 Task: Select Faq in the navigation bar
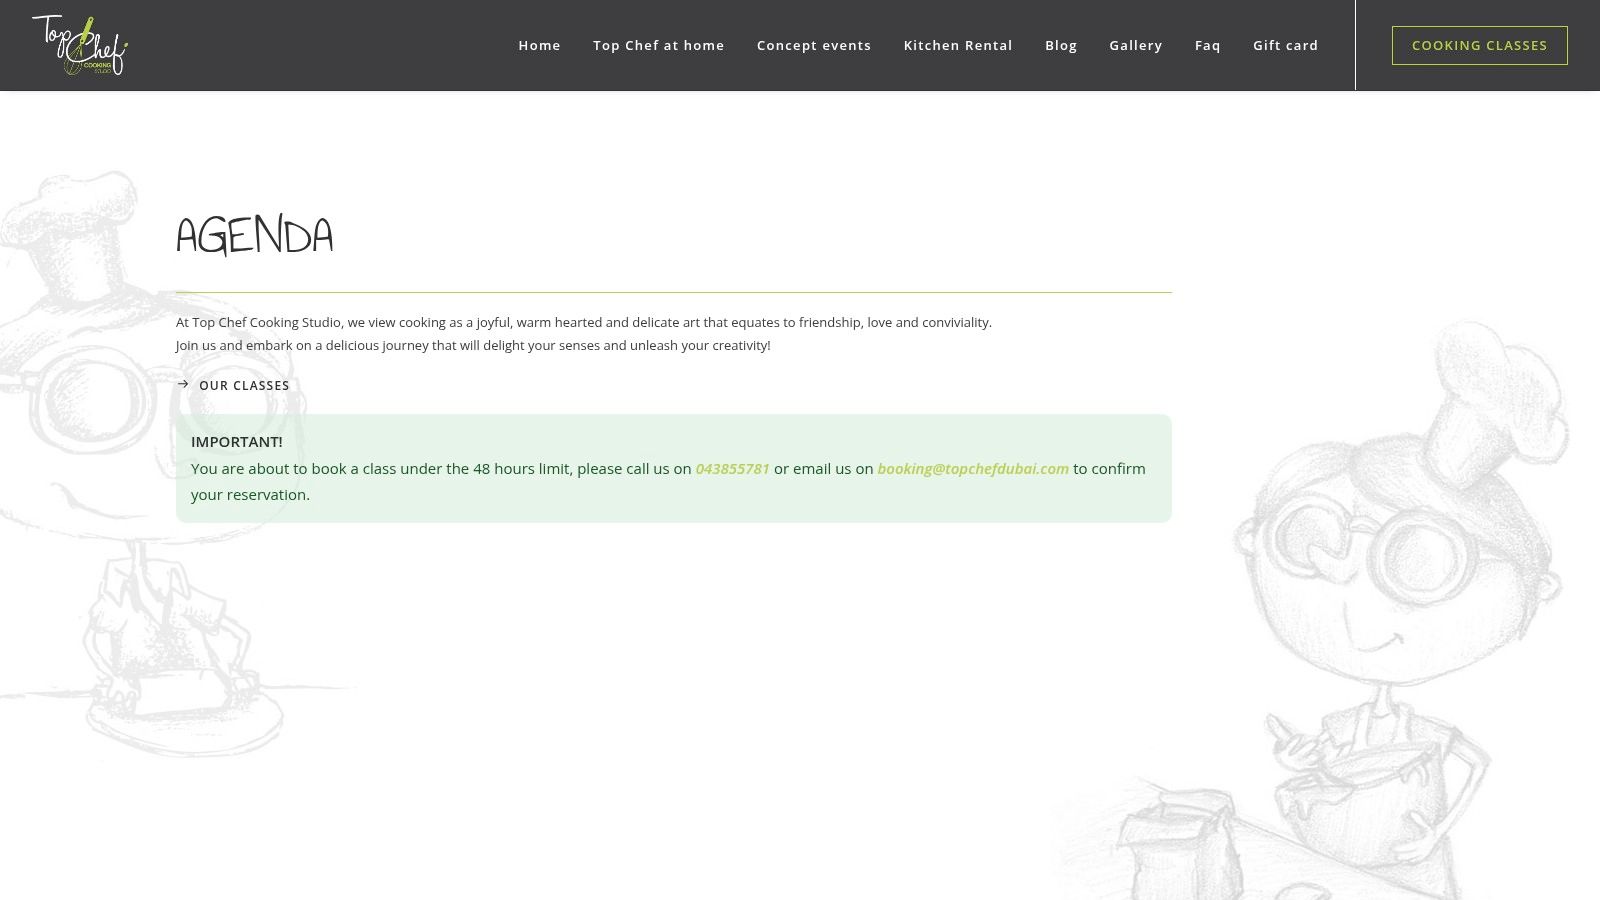tap(1207, 45)
